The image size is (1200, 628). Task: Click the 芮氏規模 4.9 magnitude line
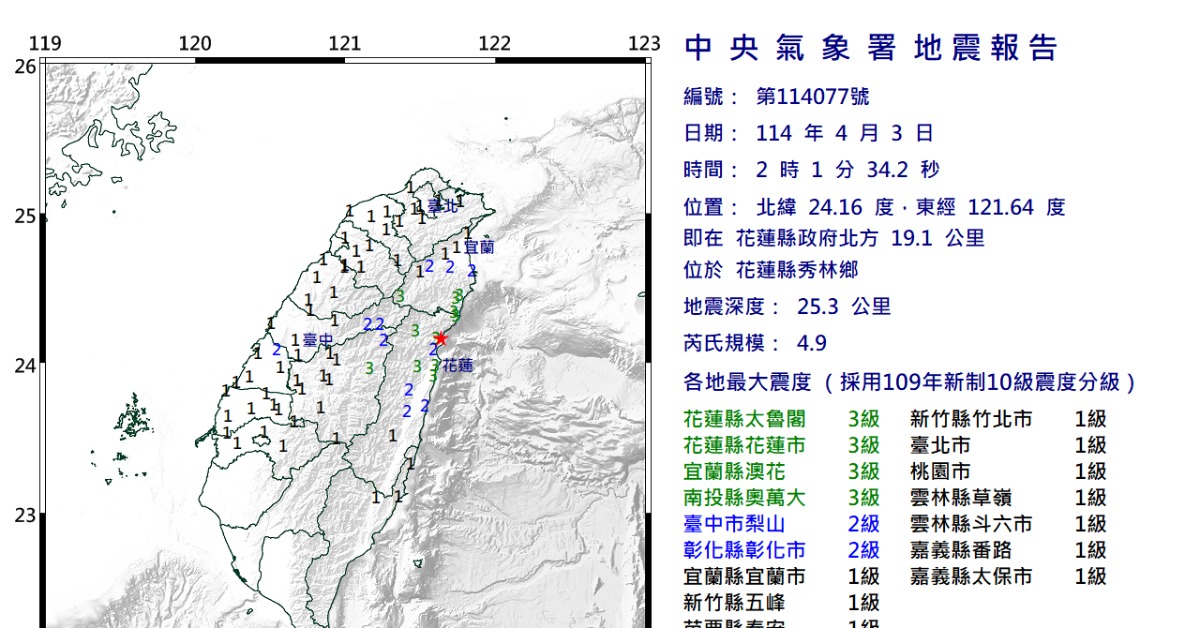pos(755,343)
